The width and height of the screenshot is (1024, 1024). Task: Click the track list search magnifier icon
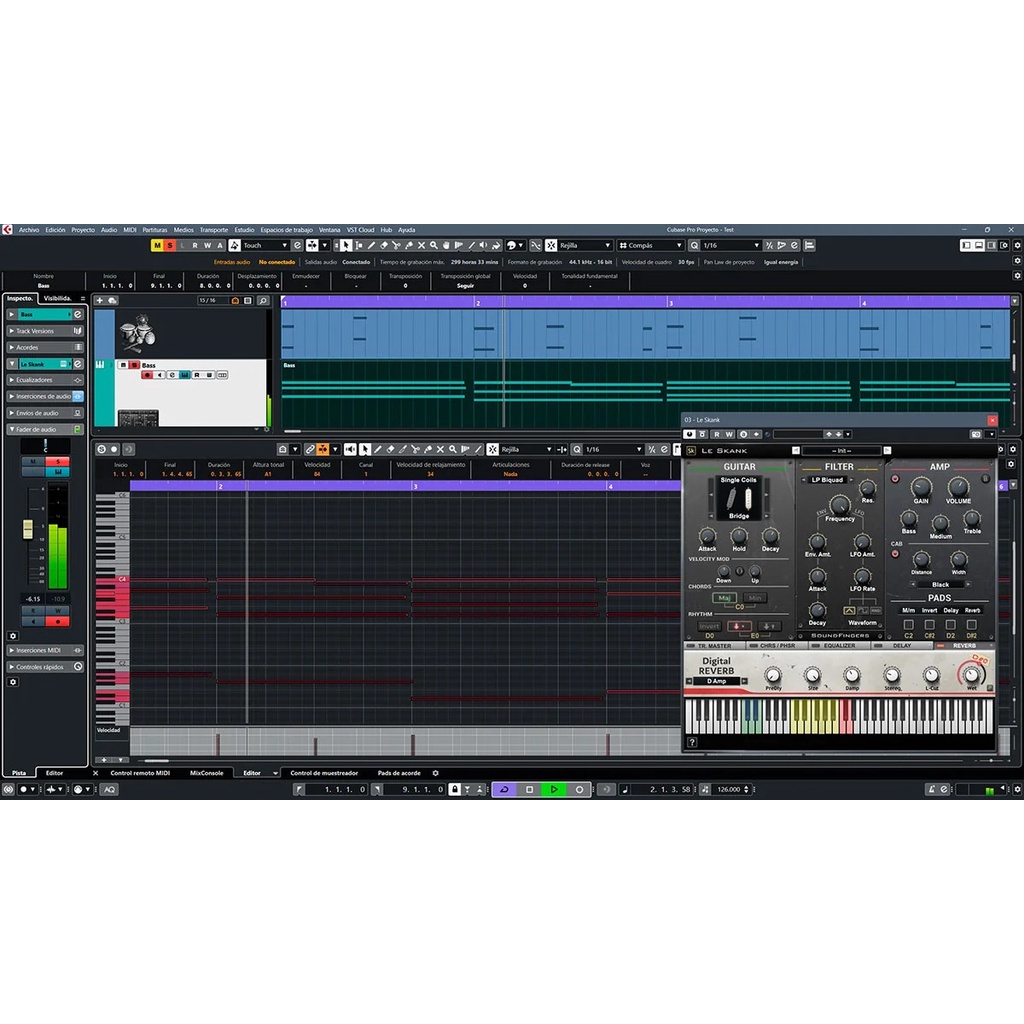[263, 300]
